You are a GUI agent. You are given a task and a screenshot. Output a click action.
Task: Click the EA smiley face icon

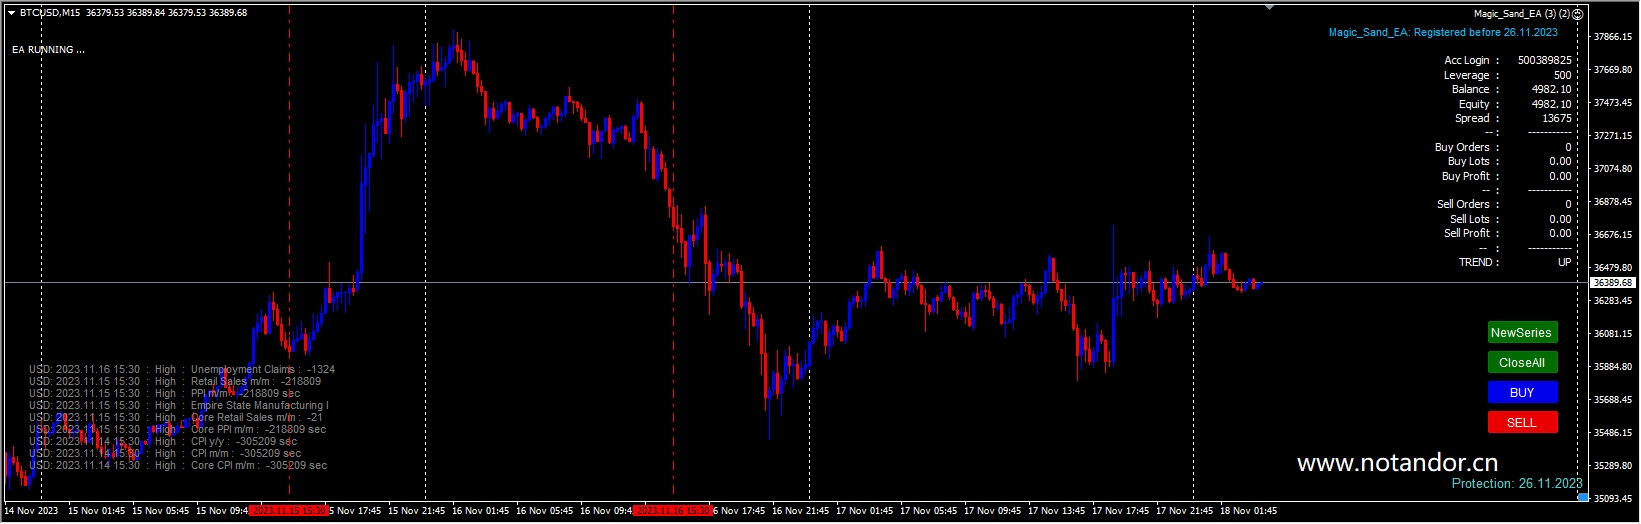(1578, 14)
